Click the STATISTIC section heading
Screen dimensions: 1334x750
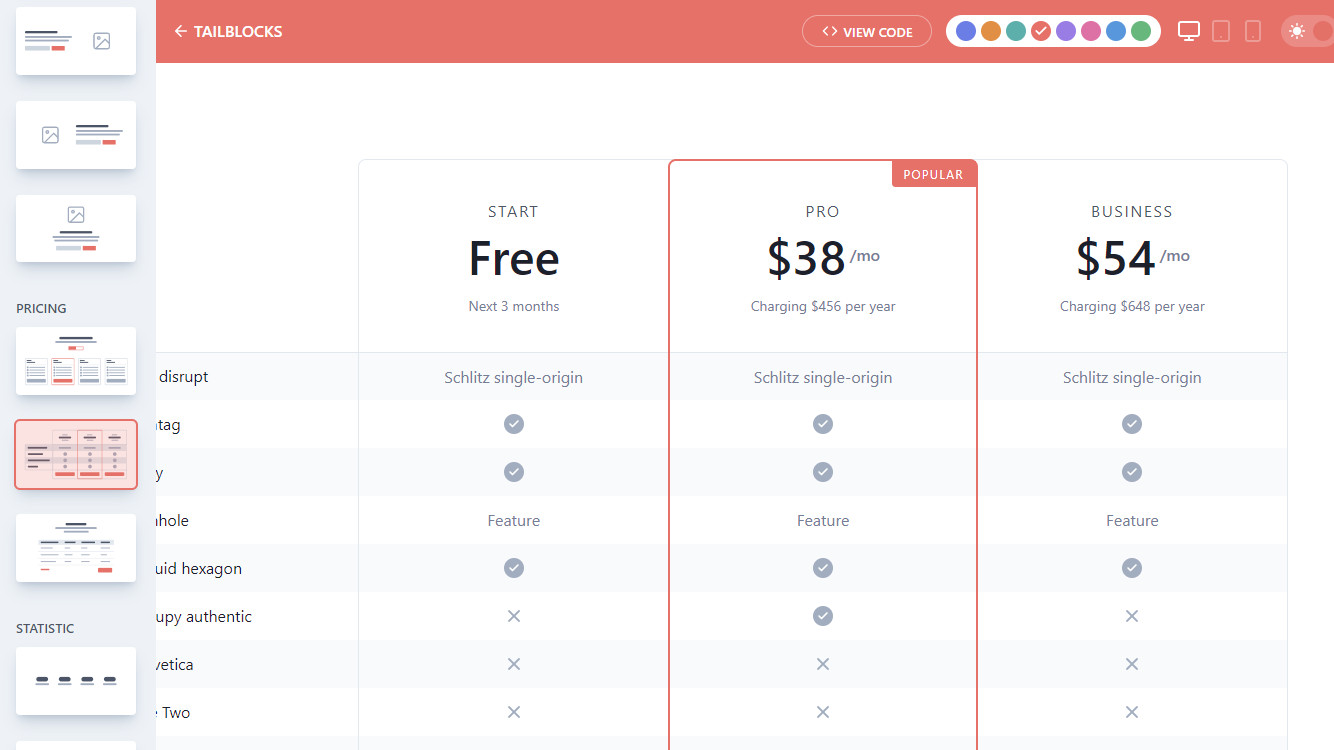(45, 628)
